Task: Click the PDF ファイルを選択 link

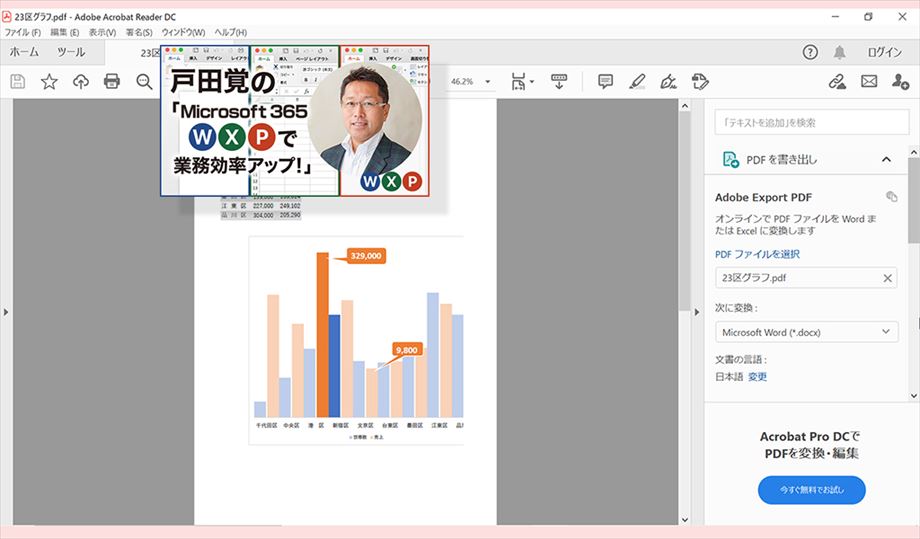Action: point(757,254)
